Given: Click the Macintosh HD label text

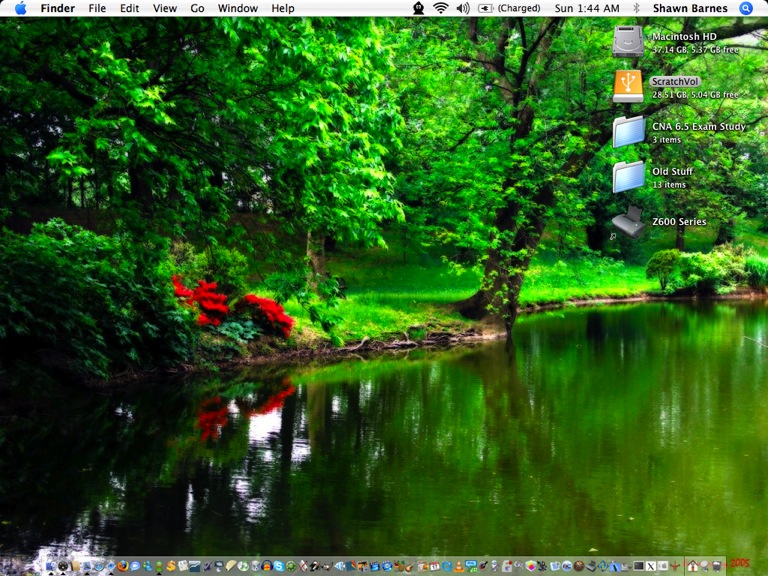Looking at the screenshot, I should pos(684,36).
